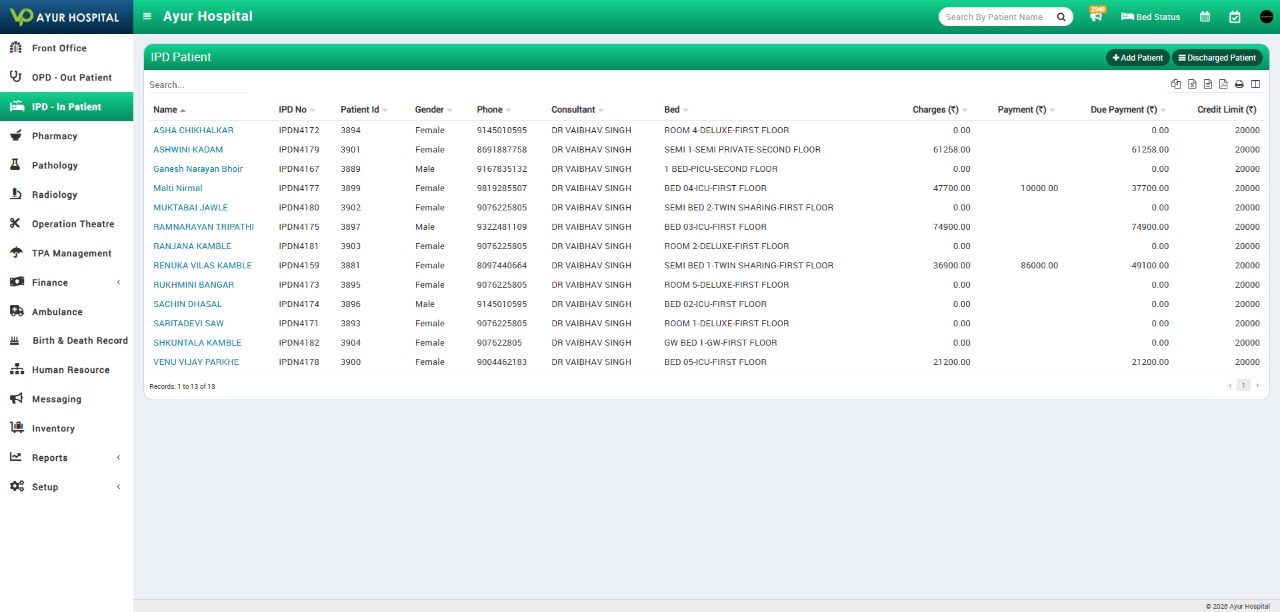Image resolution: width=1280 pixels, height=612 pixels.
Task: Open announcements via the megaphone icon
Action: click(x=1095, y=17)
